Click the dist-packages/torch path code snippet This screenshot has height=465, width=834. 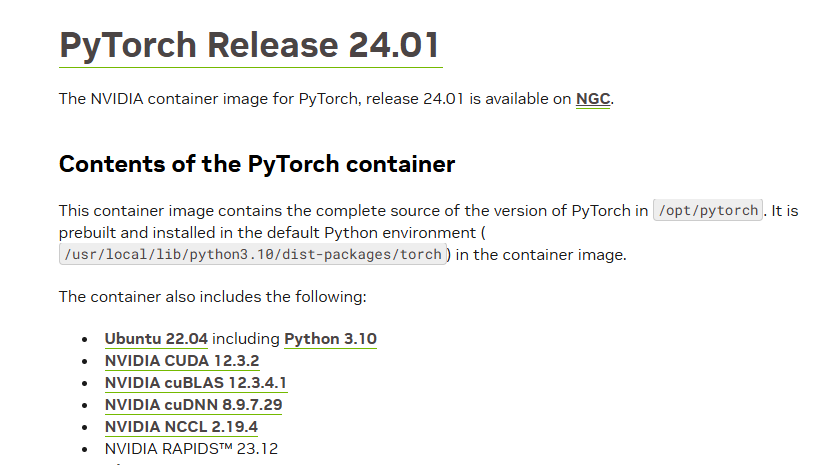point(253,254)
